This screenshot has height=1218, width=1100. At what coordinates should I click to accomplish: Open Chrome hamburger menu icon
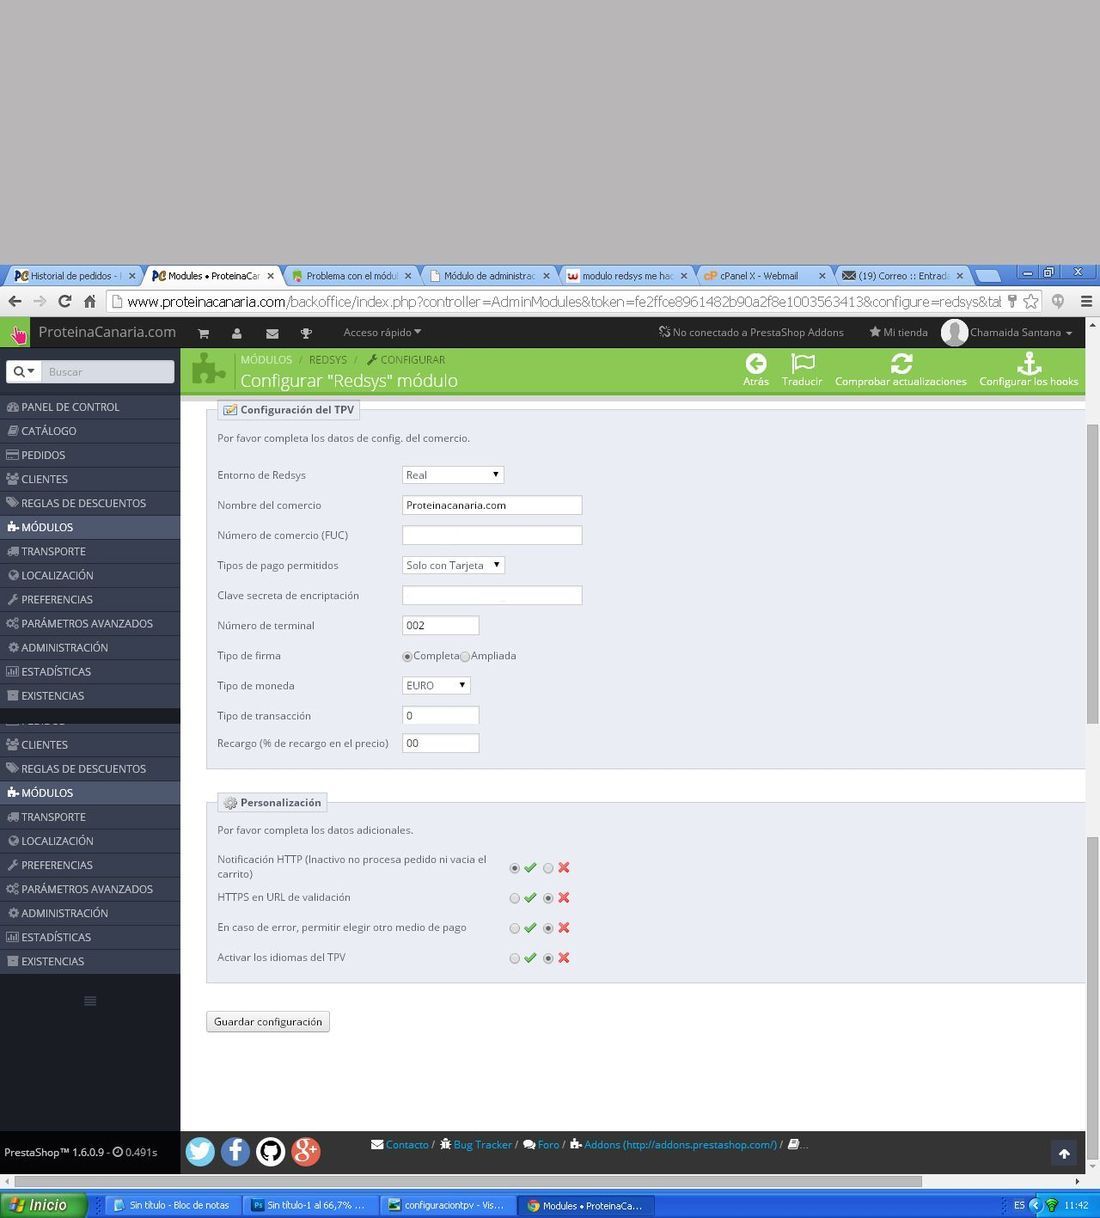(x=1086, y=301)
